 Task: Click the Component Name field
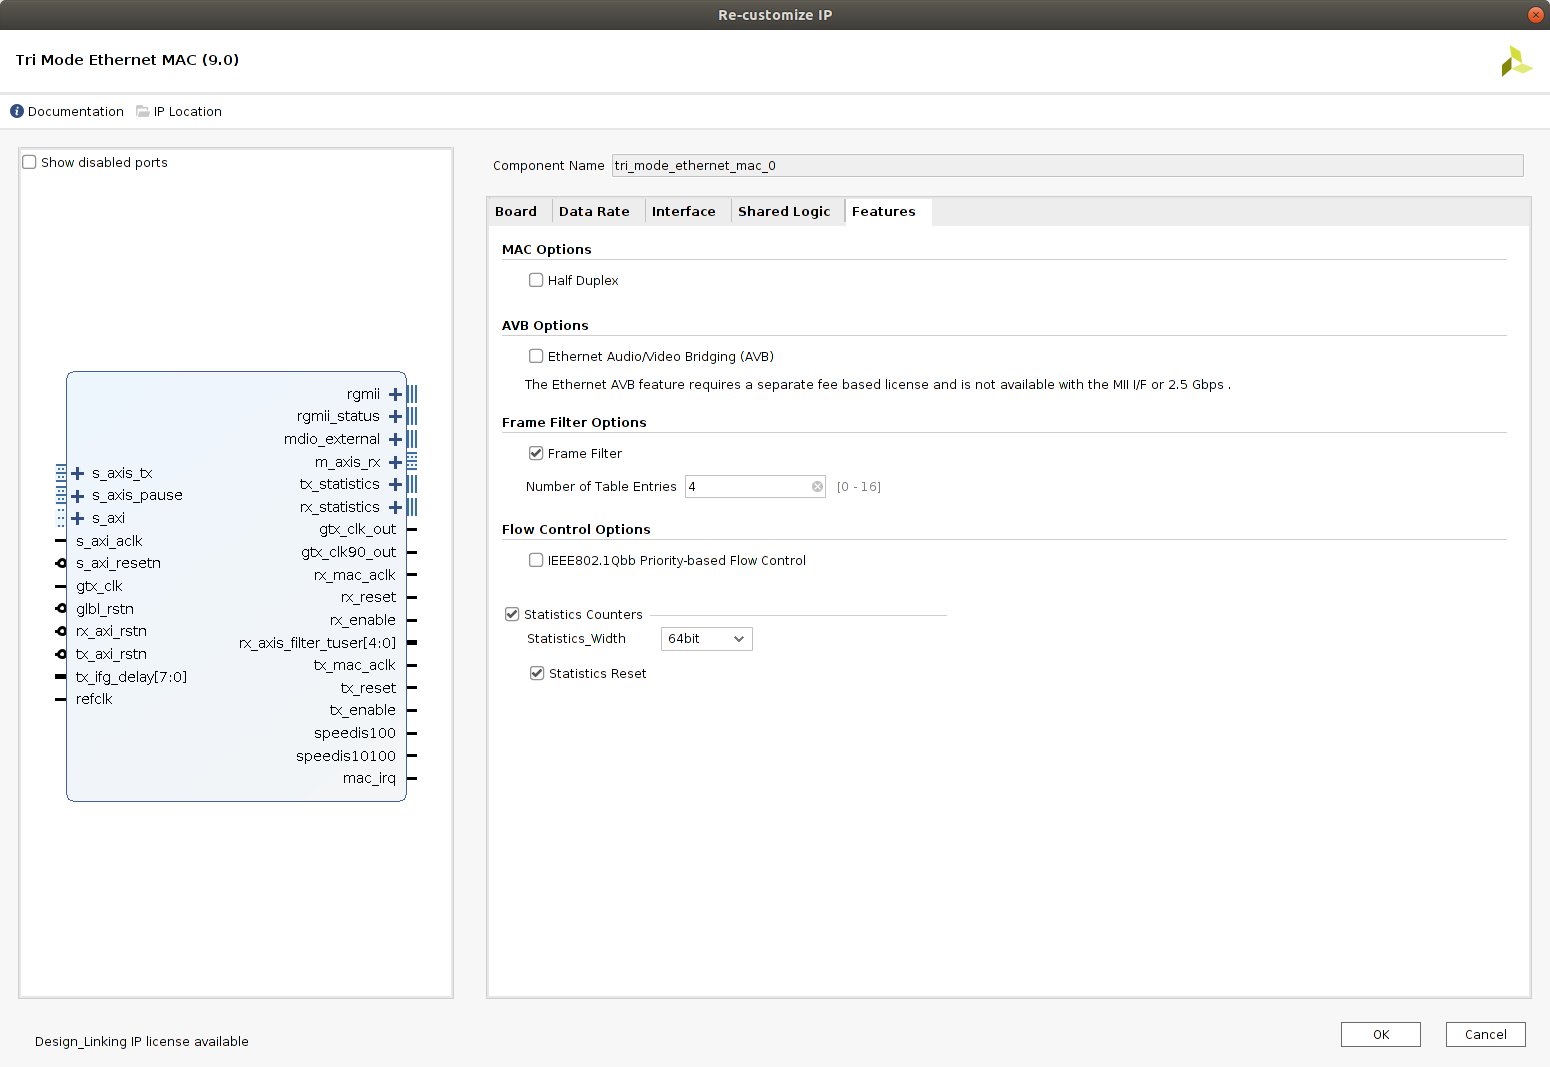[1067, 165]
